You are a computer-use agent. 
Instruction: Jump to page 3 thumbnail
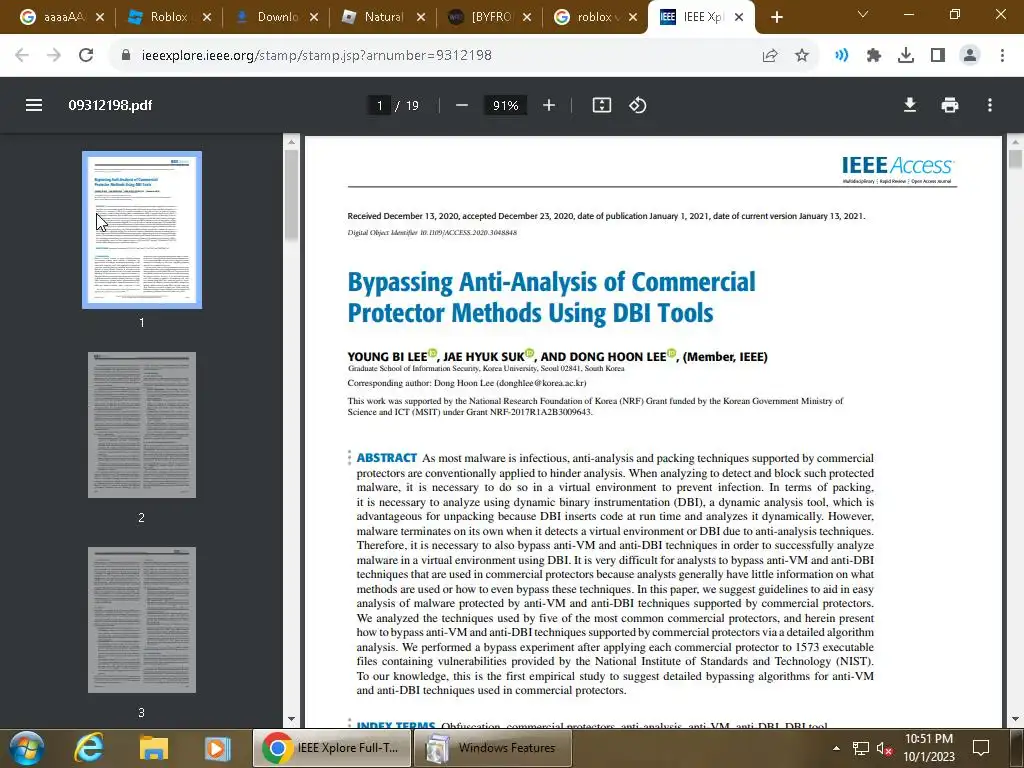pyautogui.click(x=142, y=620)
